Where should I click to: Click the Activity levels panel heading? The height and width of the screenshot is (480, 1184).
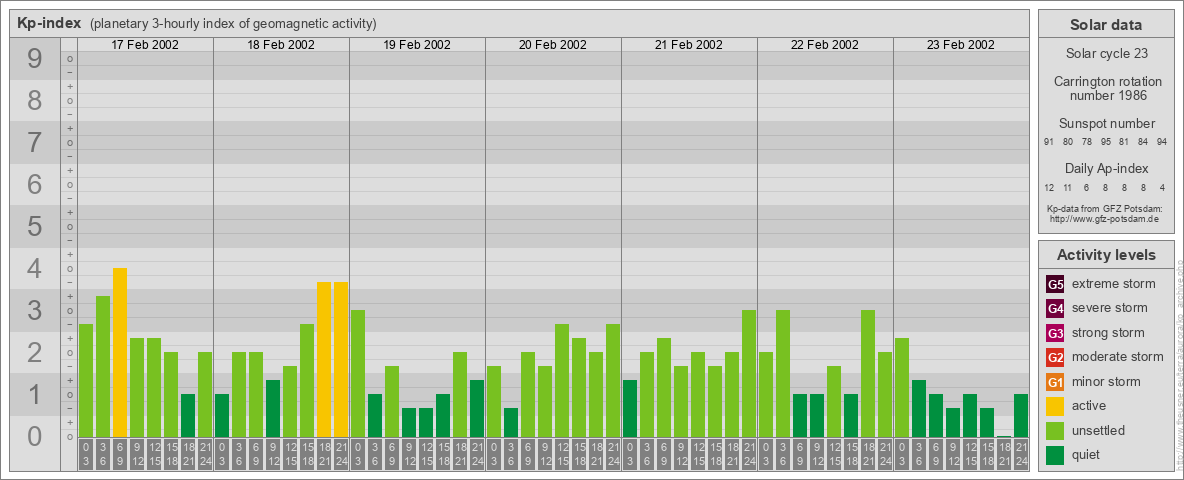tap(1106, 255)
